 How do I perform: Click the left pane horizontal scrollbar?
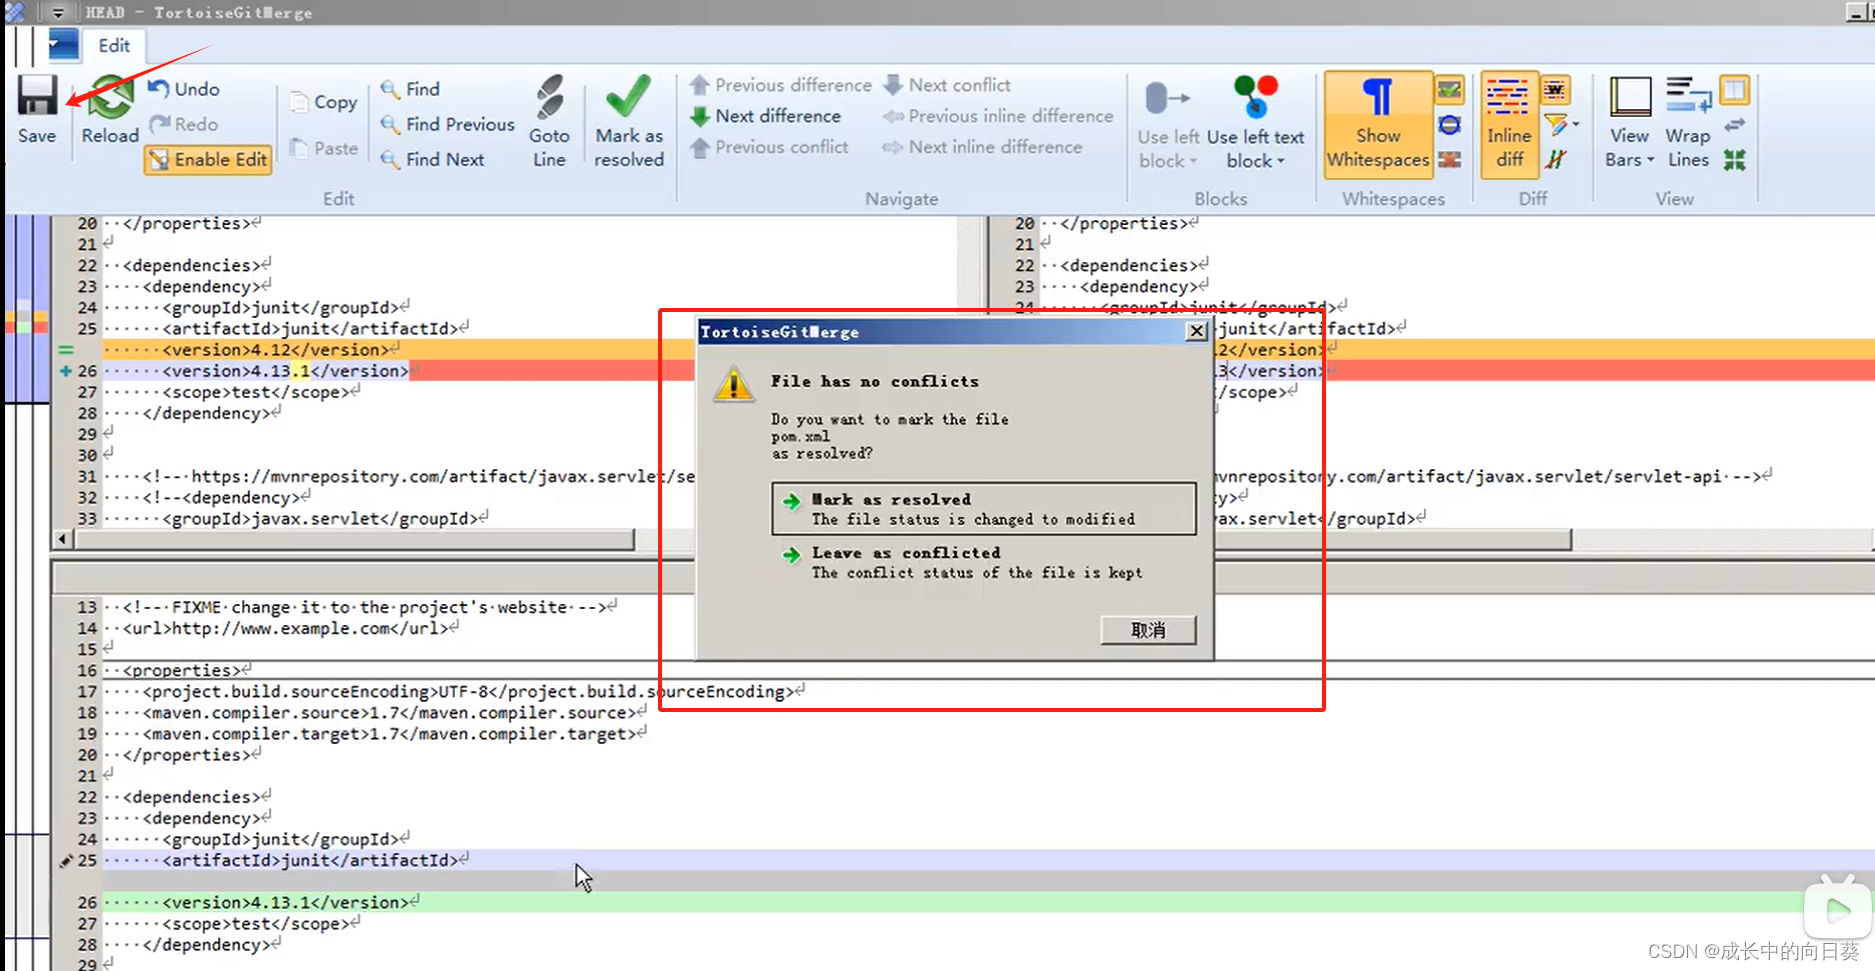coord(355,540)
